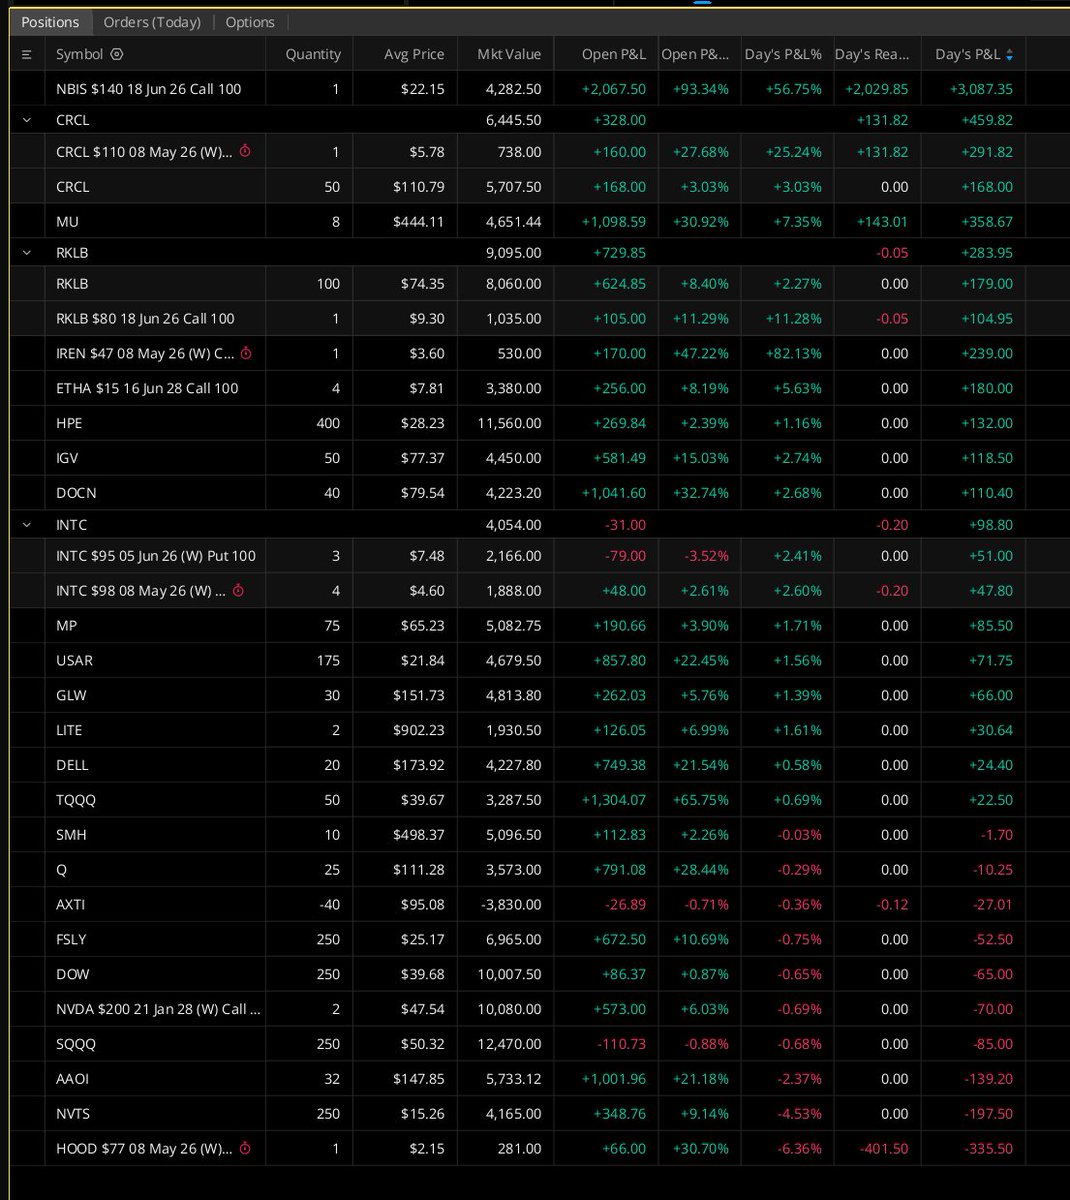
Task: Click the MU average price $444.11
Action: pos(419,222)
